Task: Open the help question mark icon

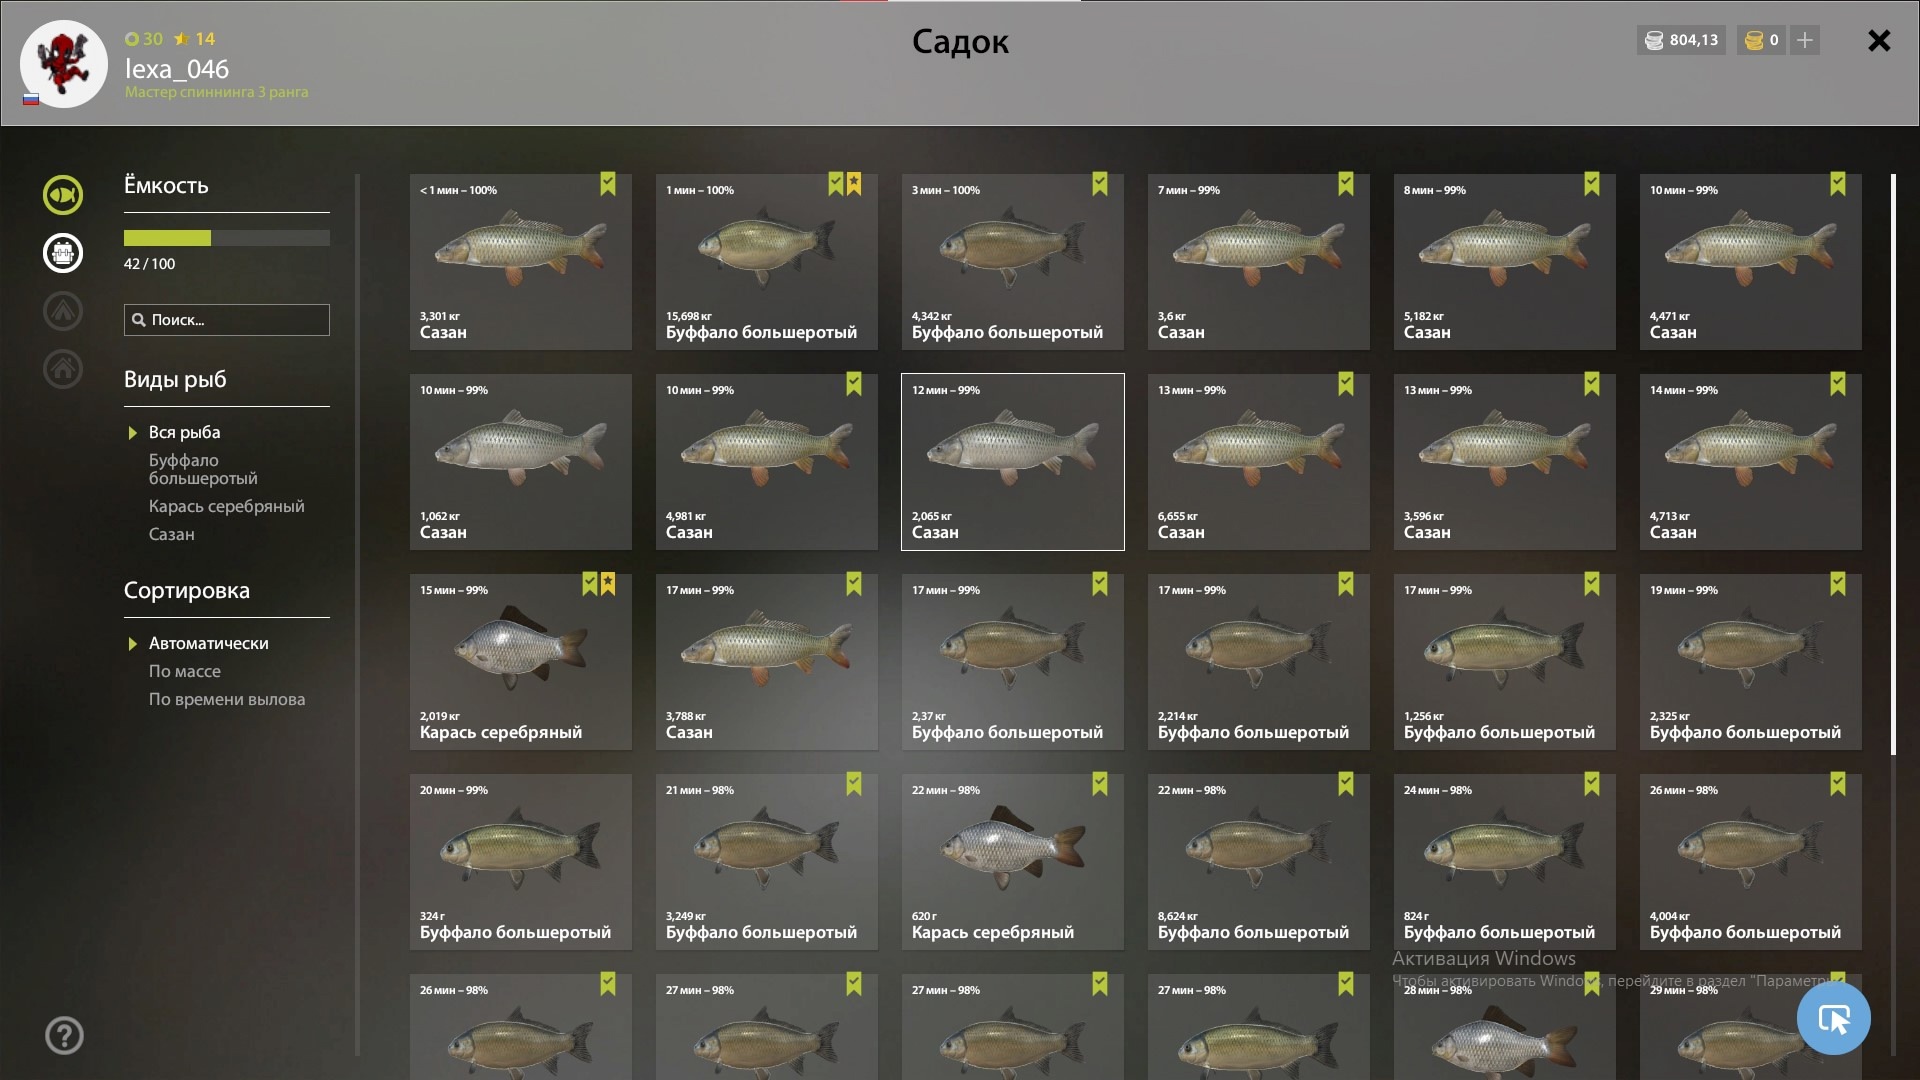Action: click(x=64, y=1036)
